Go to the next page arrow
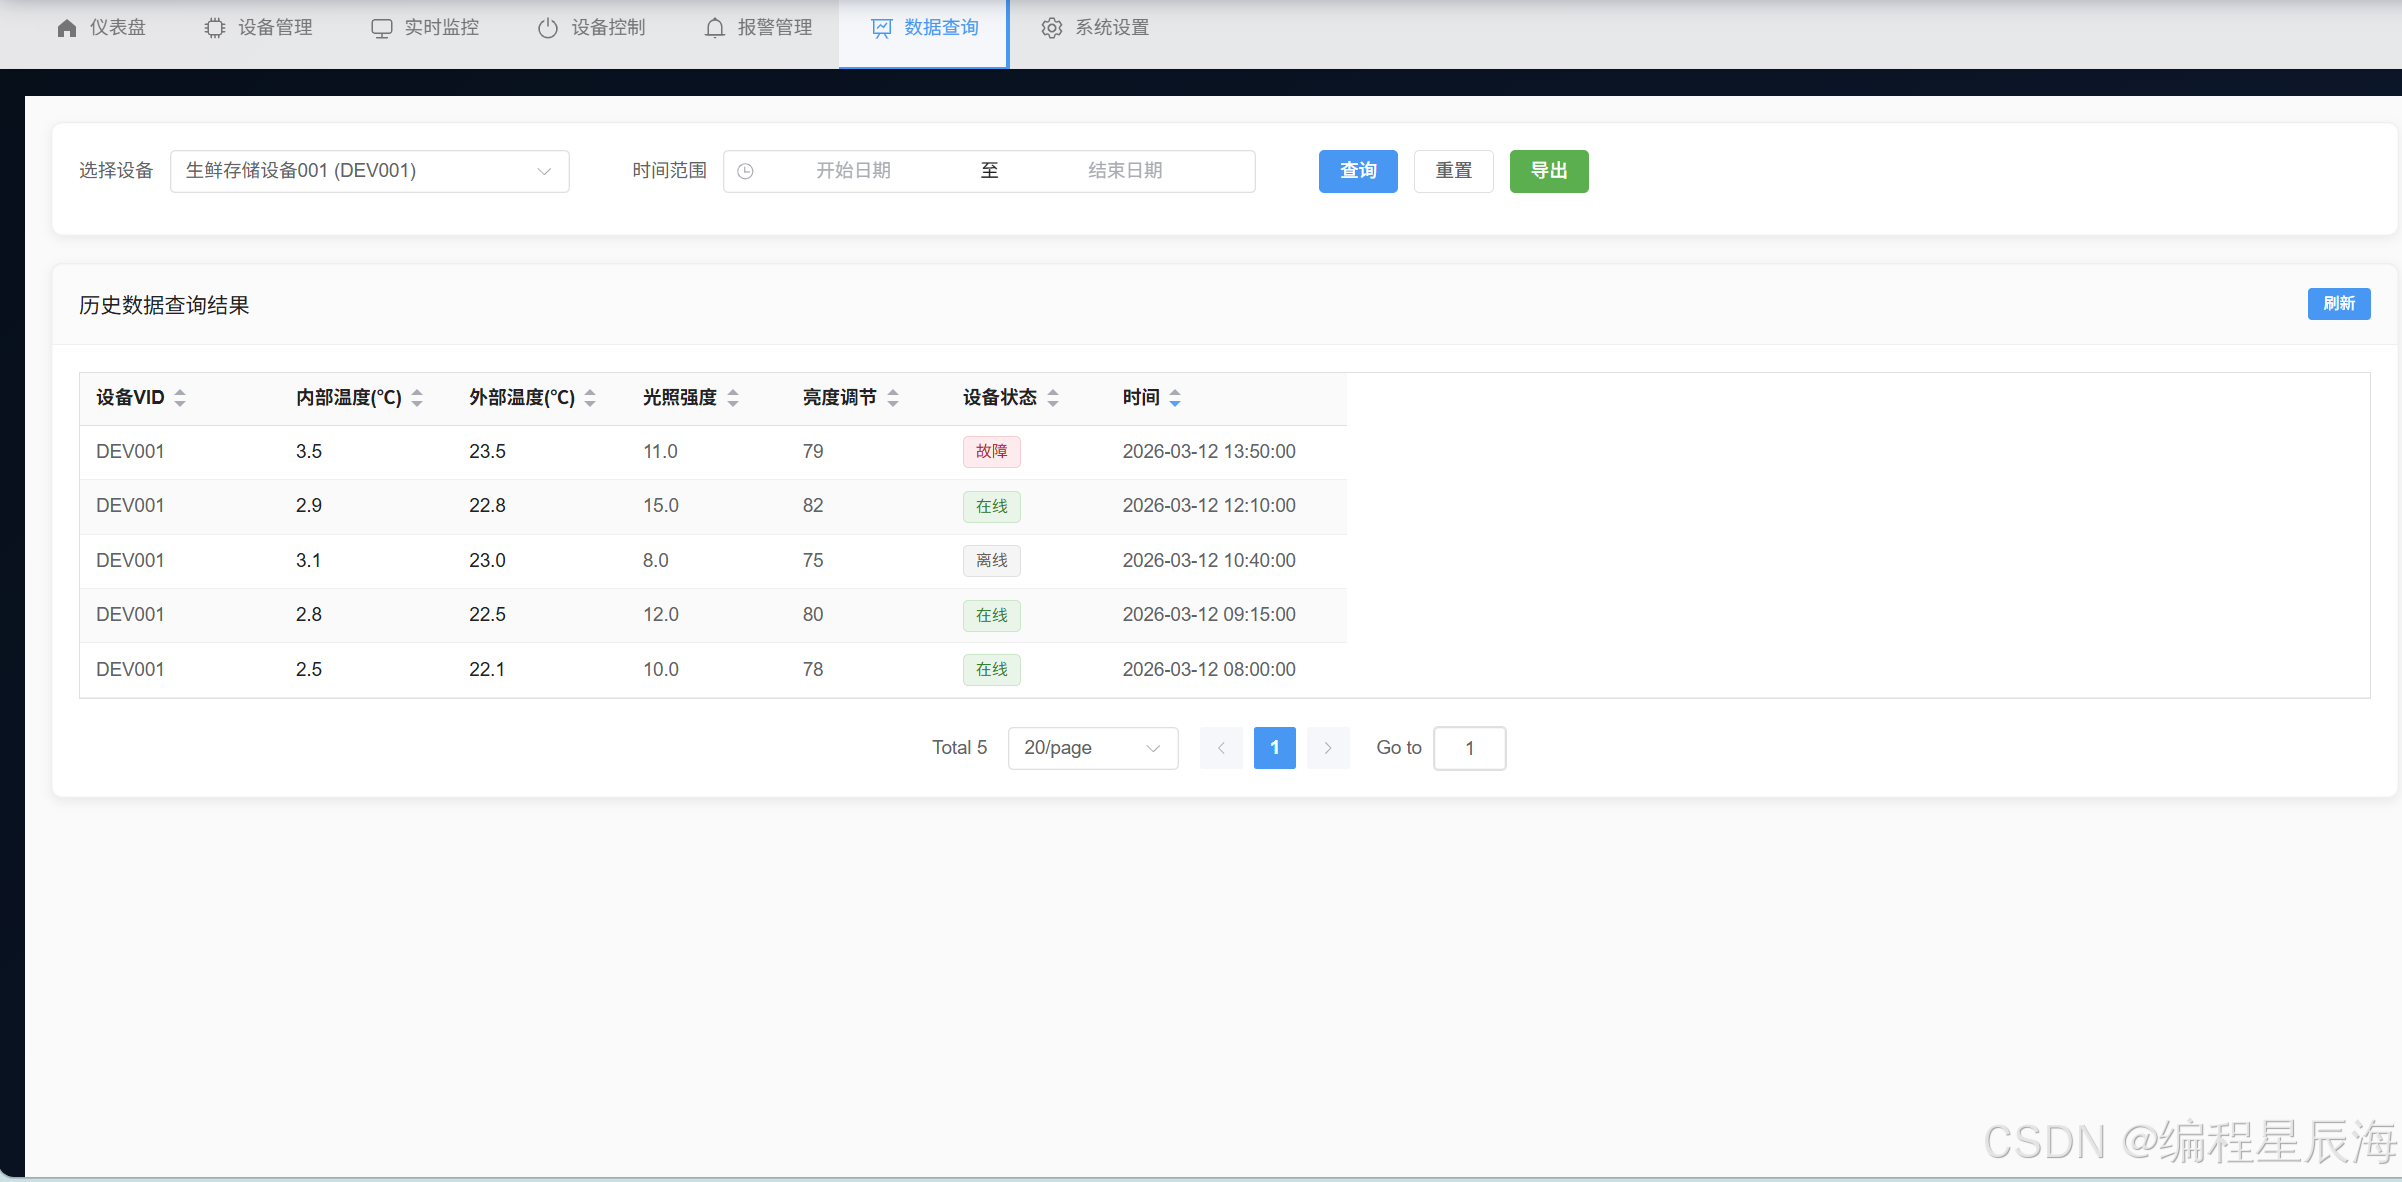The image size is (2402, 1182). pos(1328,748)
